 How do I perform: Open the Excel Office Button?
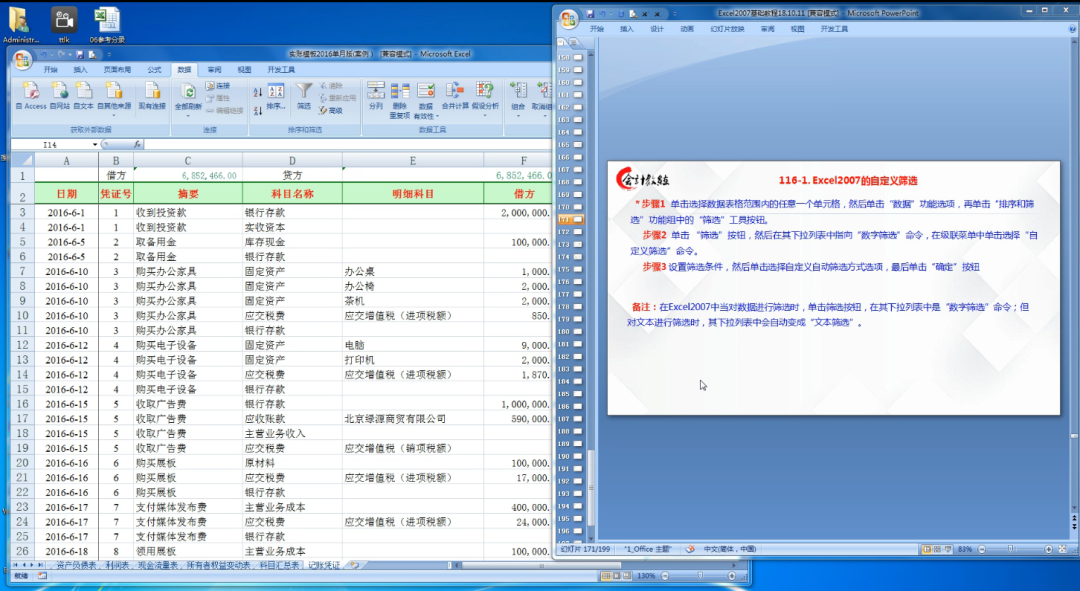tap(22, 61)
